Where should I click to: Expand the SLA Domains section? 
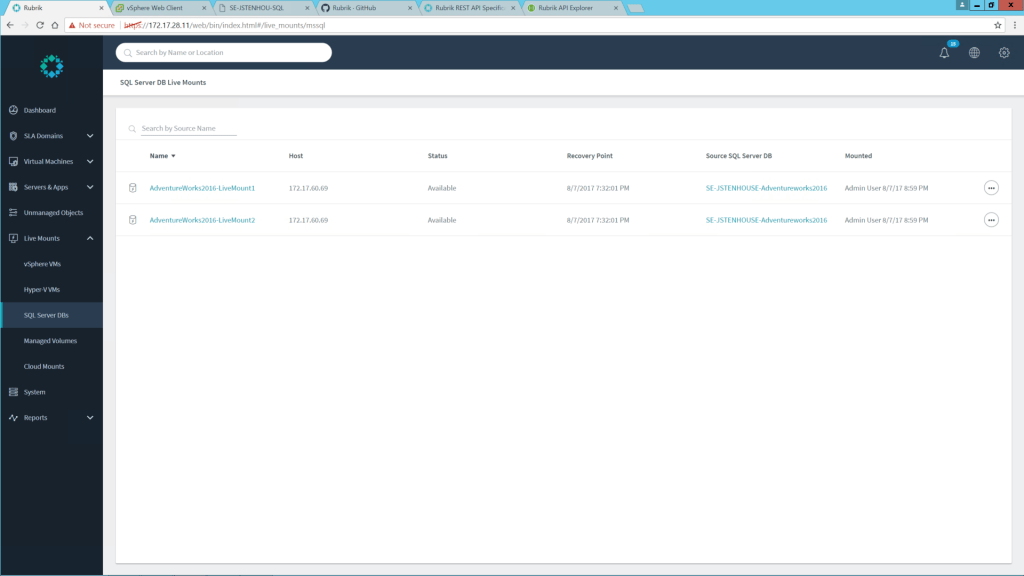point(90,136)
